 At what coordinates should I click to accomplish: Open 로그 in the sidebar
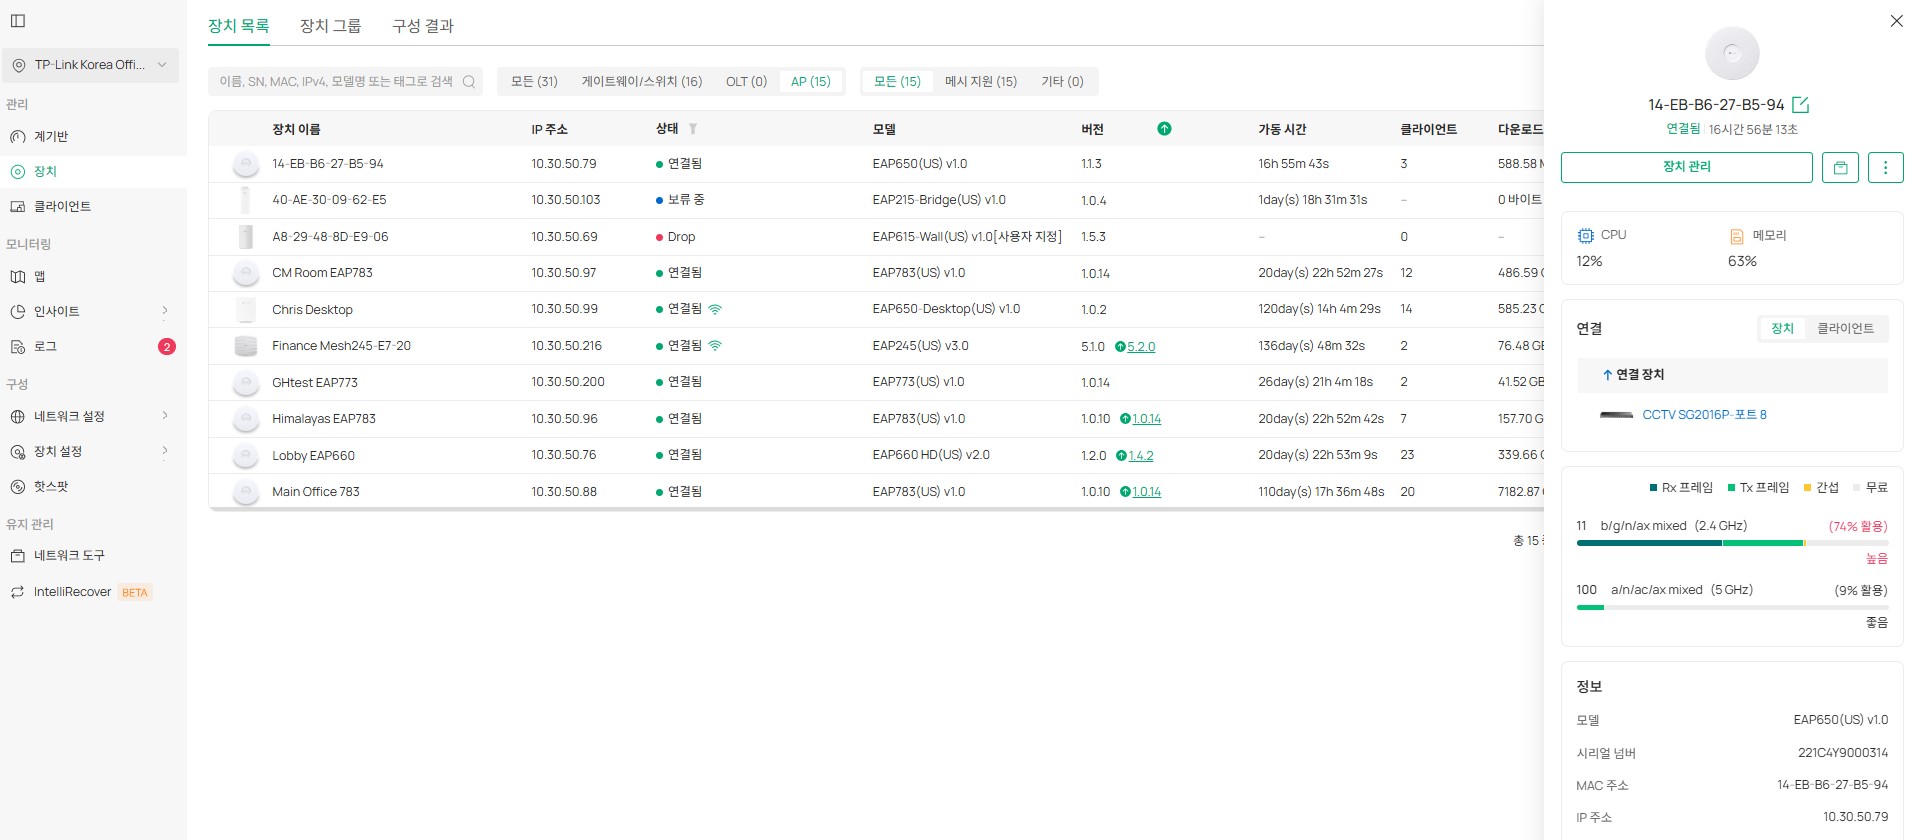(x=46, y=347)
